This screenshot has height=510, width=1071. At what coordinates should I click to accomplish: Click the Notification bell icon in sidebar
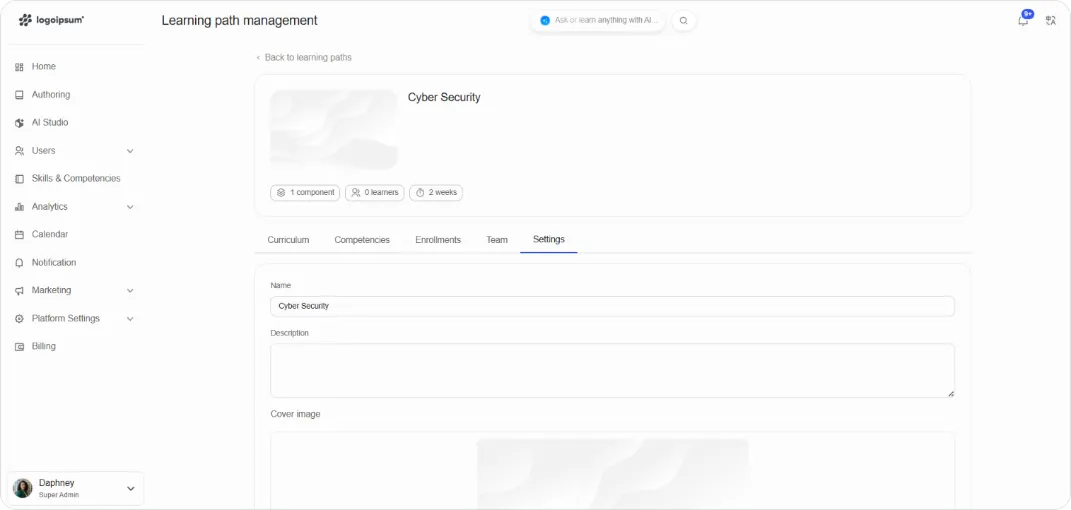(19, 263)
